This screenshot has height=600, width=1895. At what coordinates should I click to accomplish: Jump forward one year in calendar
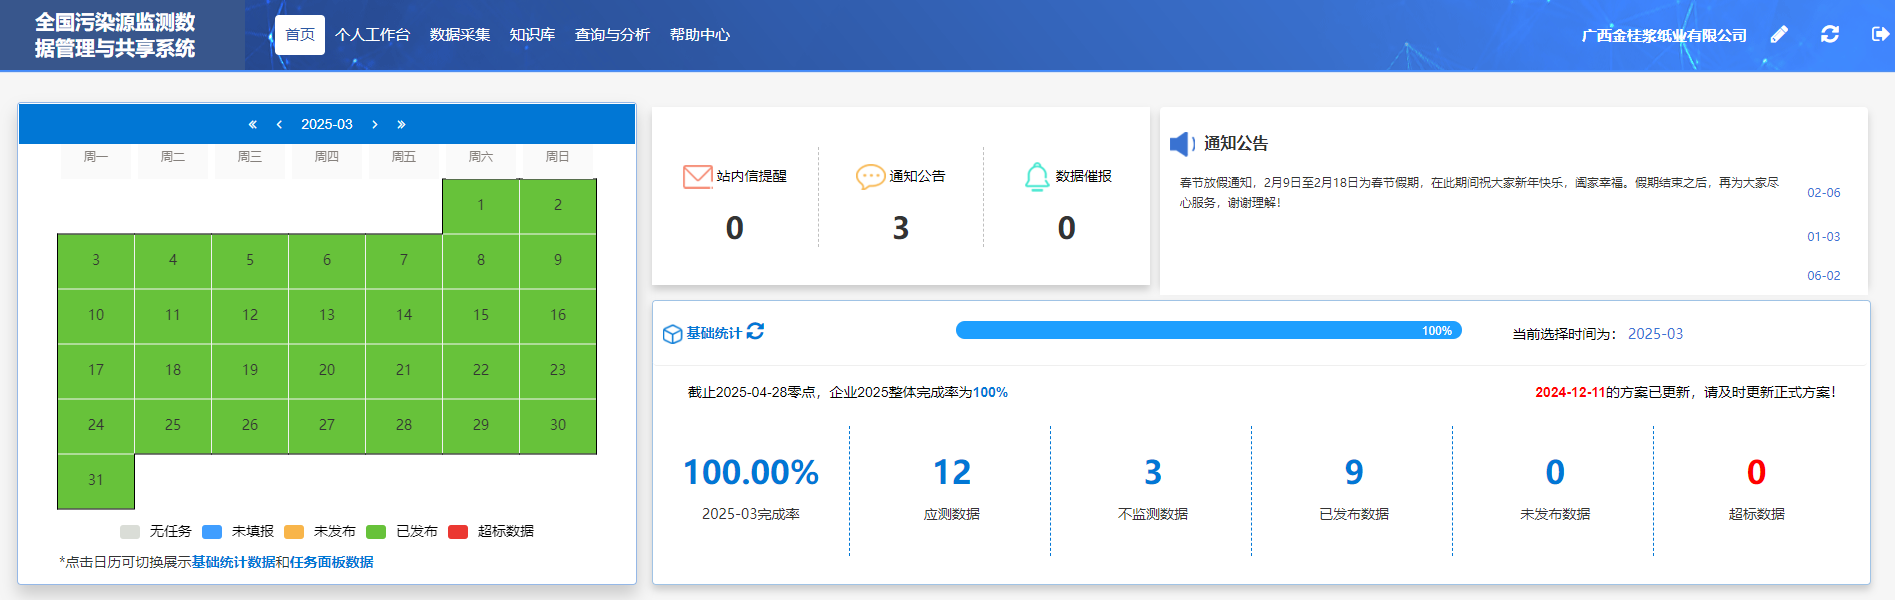click(401, 125)
